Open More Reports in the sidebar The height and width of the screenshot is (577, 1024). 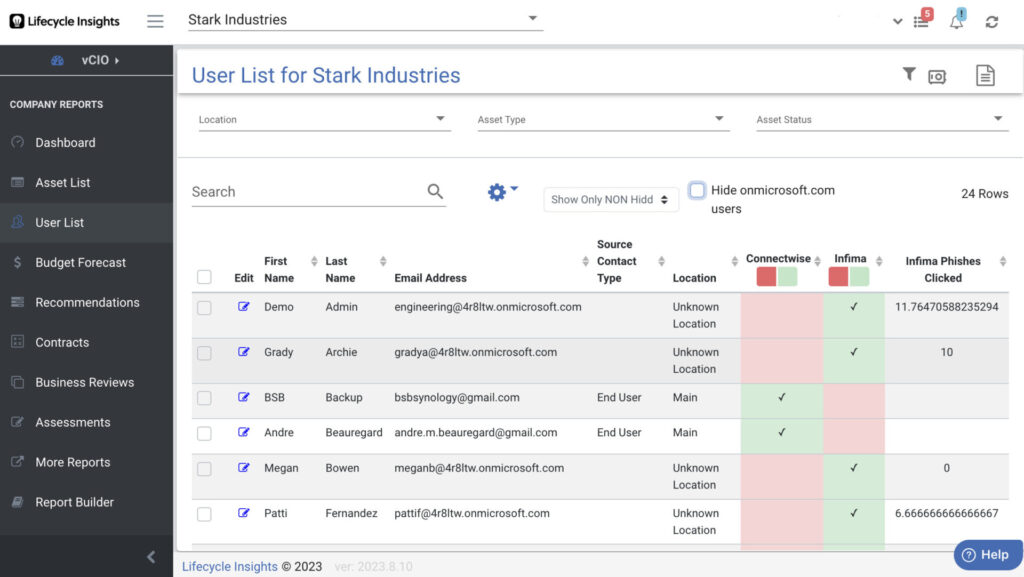pyautogui.click(x=86, y=462)
